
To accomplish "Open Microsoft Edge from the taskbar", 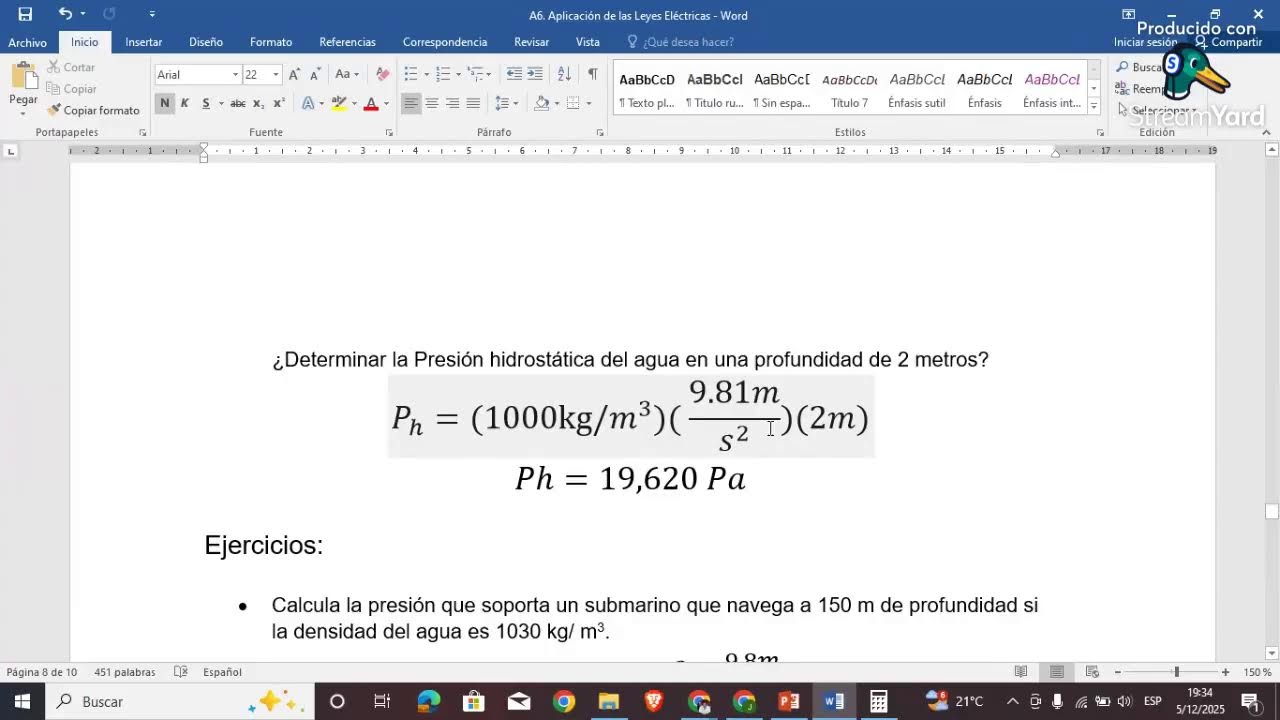I will pyautogui.click(x=428, y=701).
